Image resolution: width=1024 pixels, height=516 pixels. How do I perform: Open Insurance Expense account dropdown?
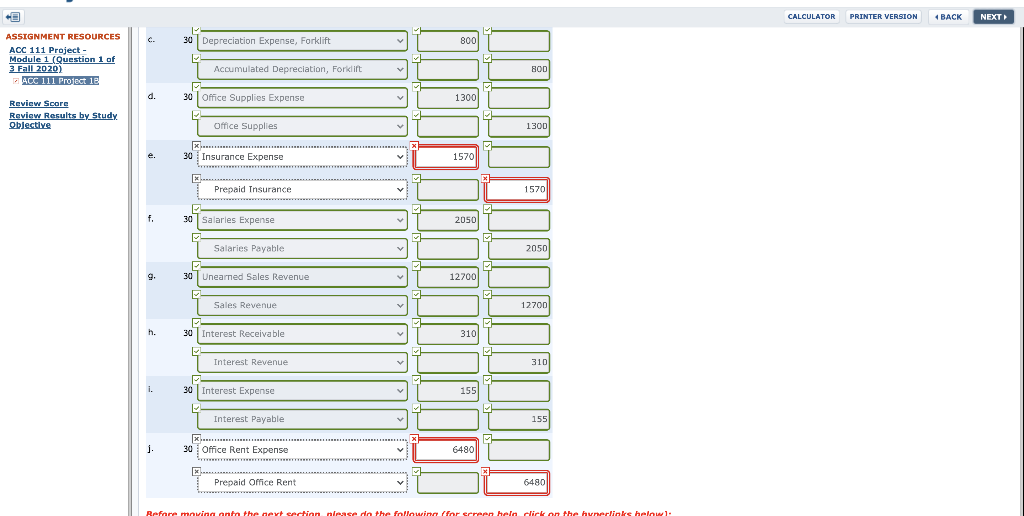click(302, 157)
